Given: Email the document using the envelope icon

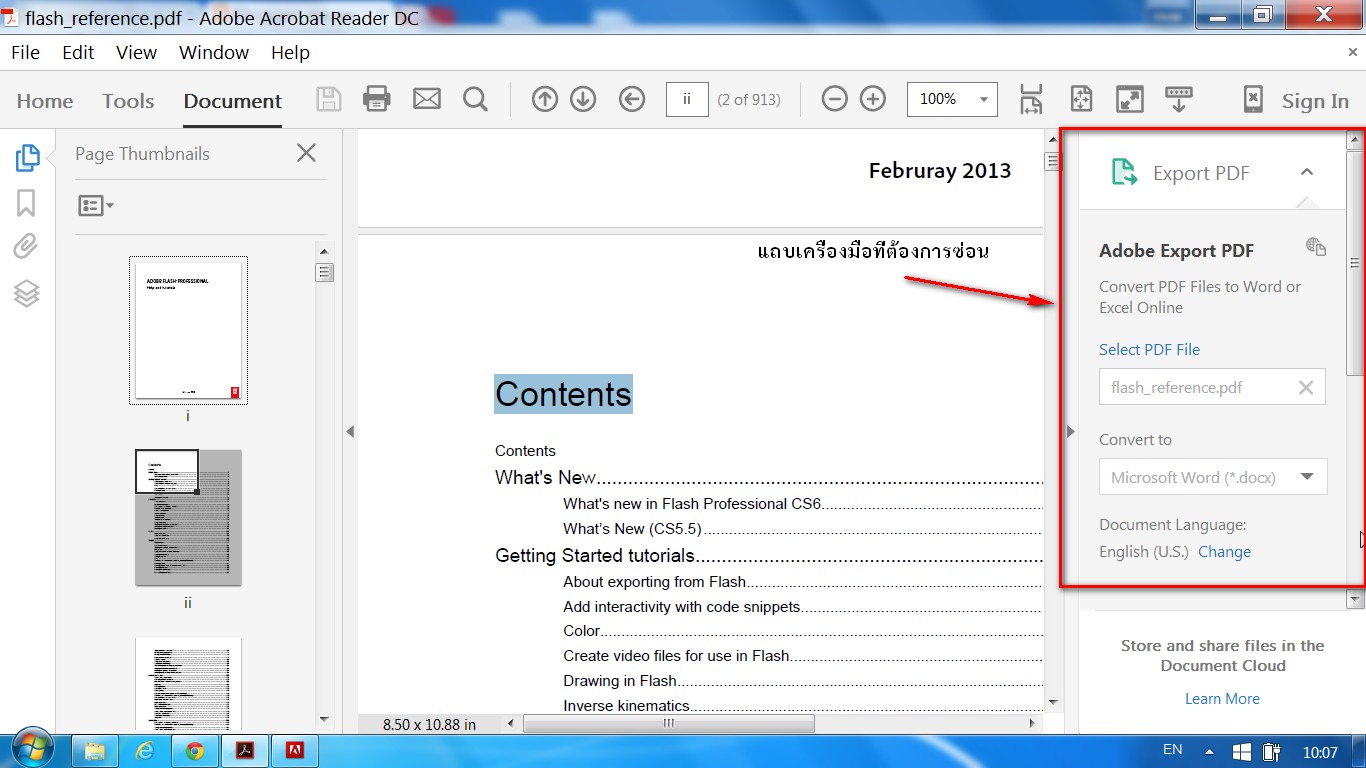Looking at the screenshot, I should coord(427,99).
